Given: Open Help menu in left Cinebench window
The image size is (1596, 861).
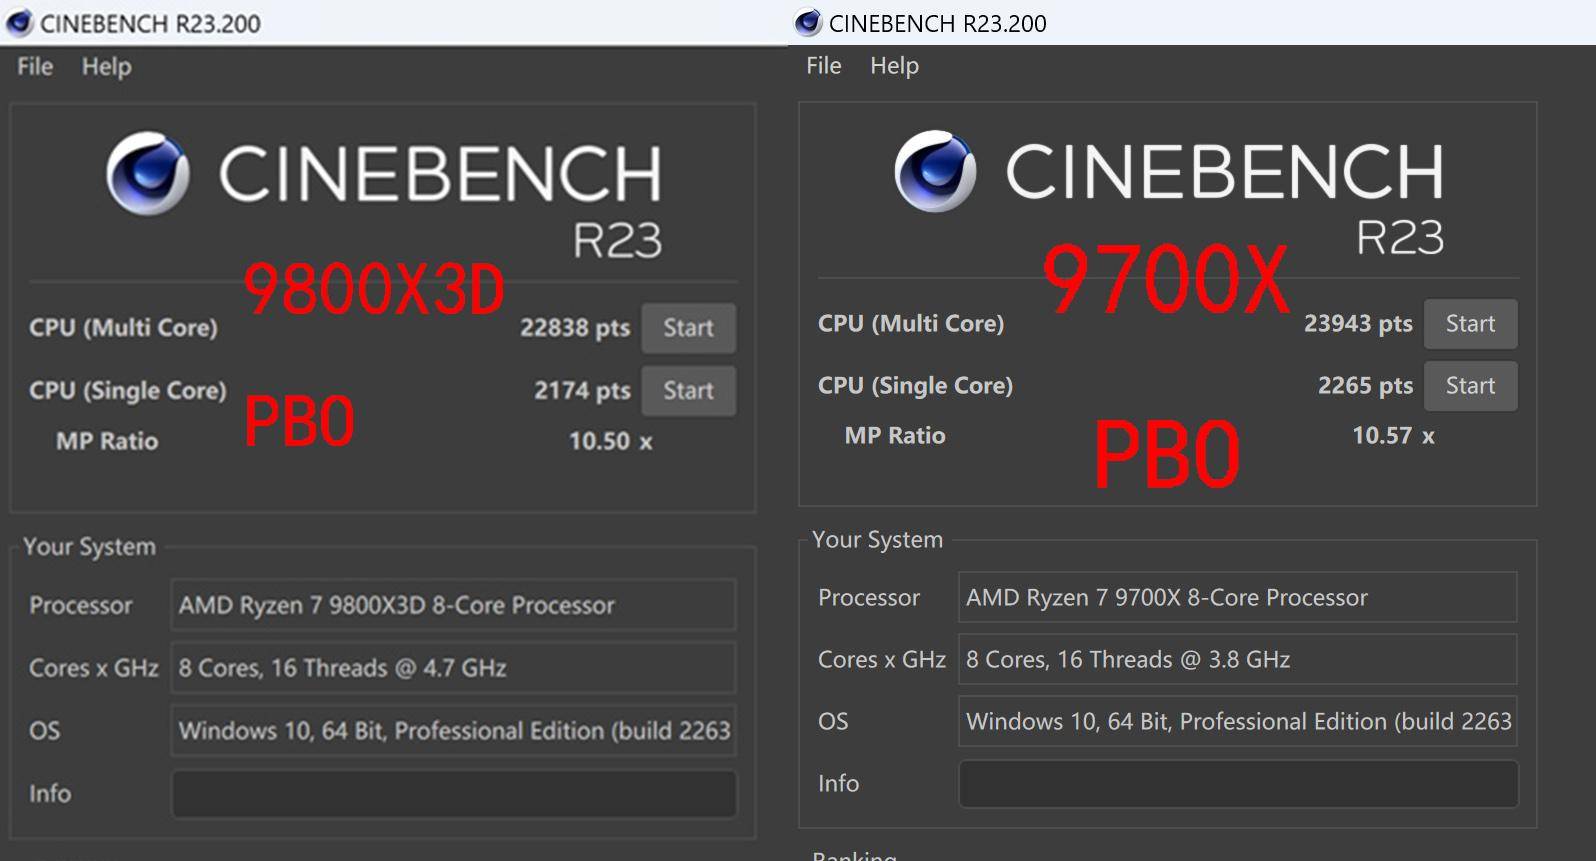Looking at the screenshot, I should pyautogui.click(x=106, y=66).
